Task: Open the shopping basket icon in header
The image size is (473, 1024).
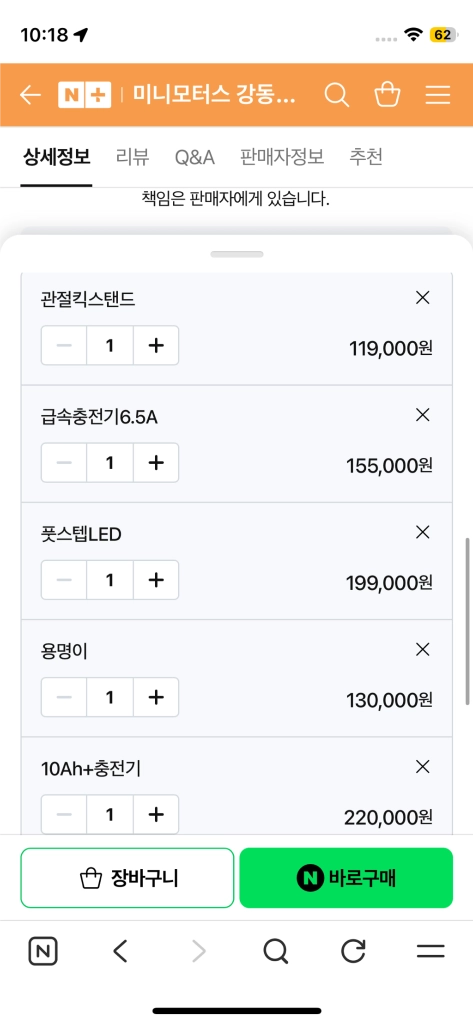Action: coord(387,94)
